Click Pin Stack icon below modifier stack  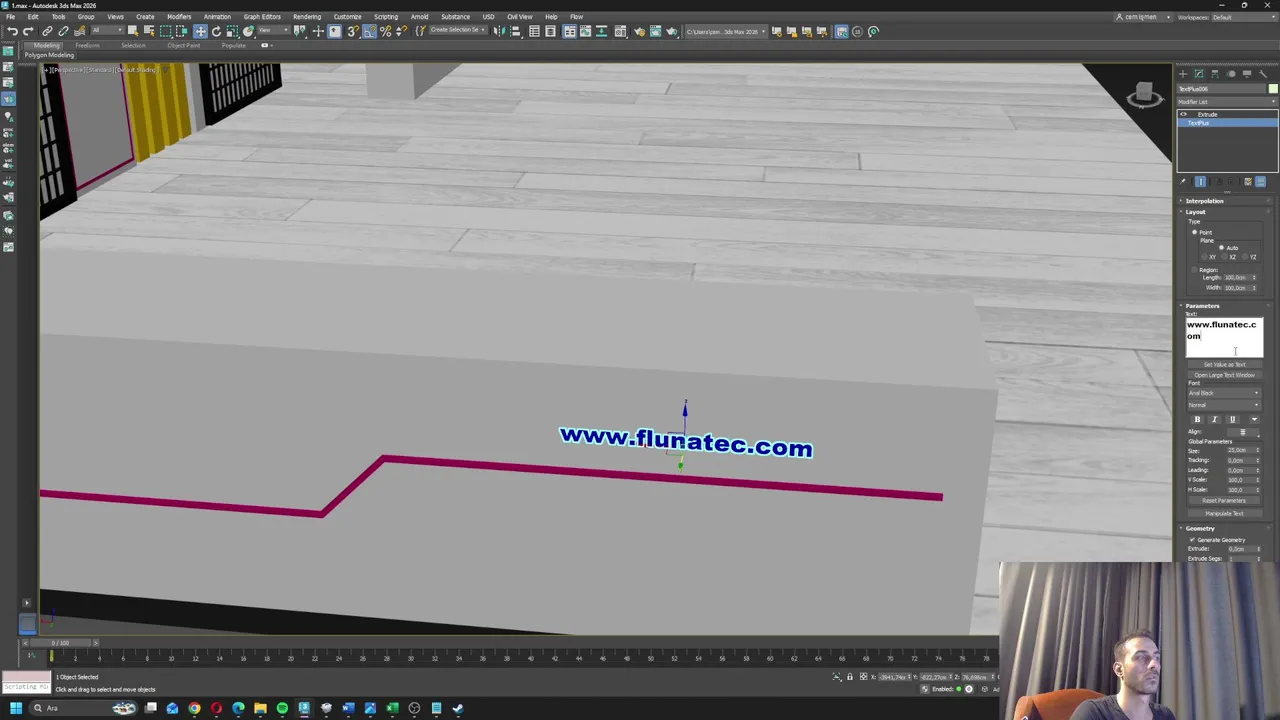(1184, 182)
